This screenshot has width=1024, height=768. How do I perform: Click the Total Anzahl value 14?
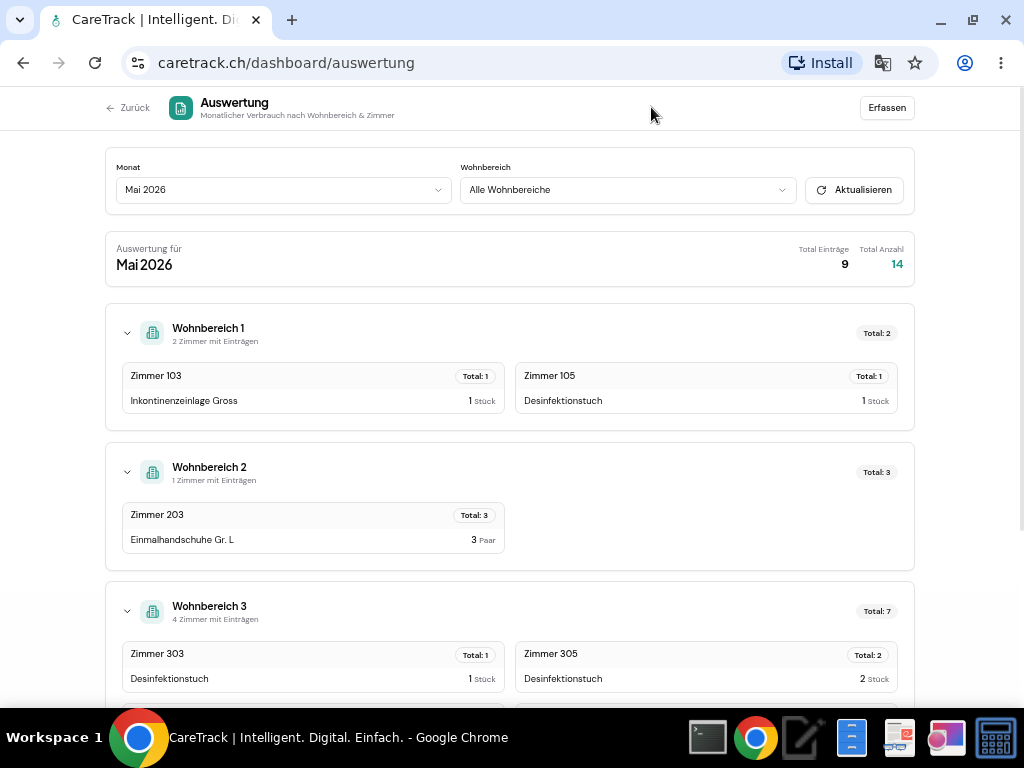(897, 264)
